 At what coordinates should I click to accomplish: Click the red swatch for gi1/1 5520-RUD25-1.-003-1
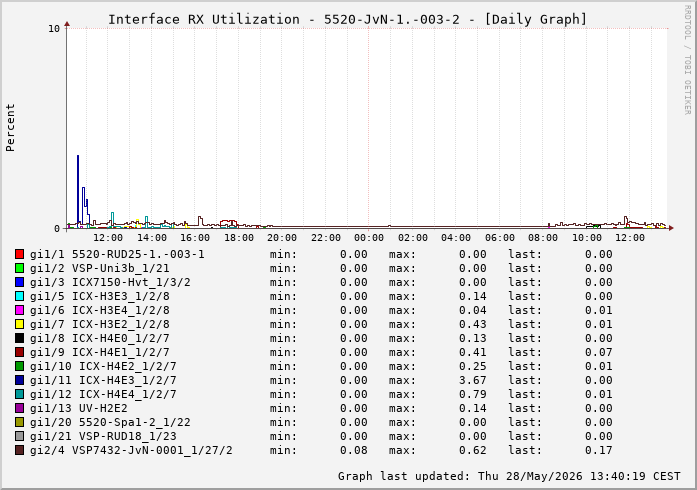[19, 254]
